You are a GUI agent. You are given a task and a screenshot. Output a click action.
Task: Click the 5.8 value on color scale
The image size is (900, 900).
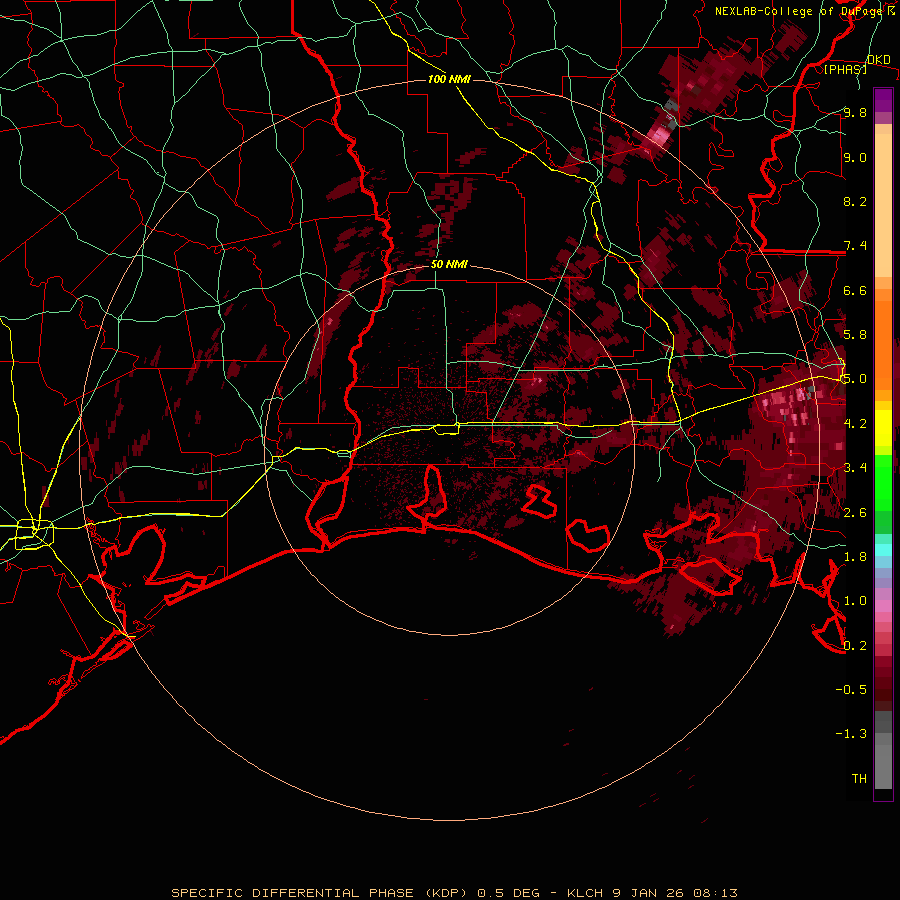point(855,335)
